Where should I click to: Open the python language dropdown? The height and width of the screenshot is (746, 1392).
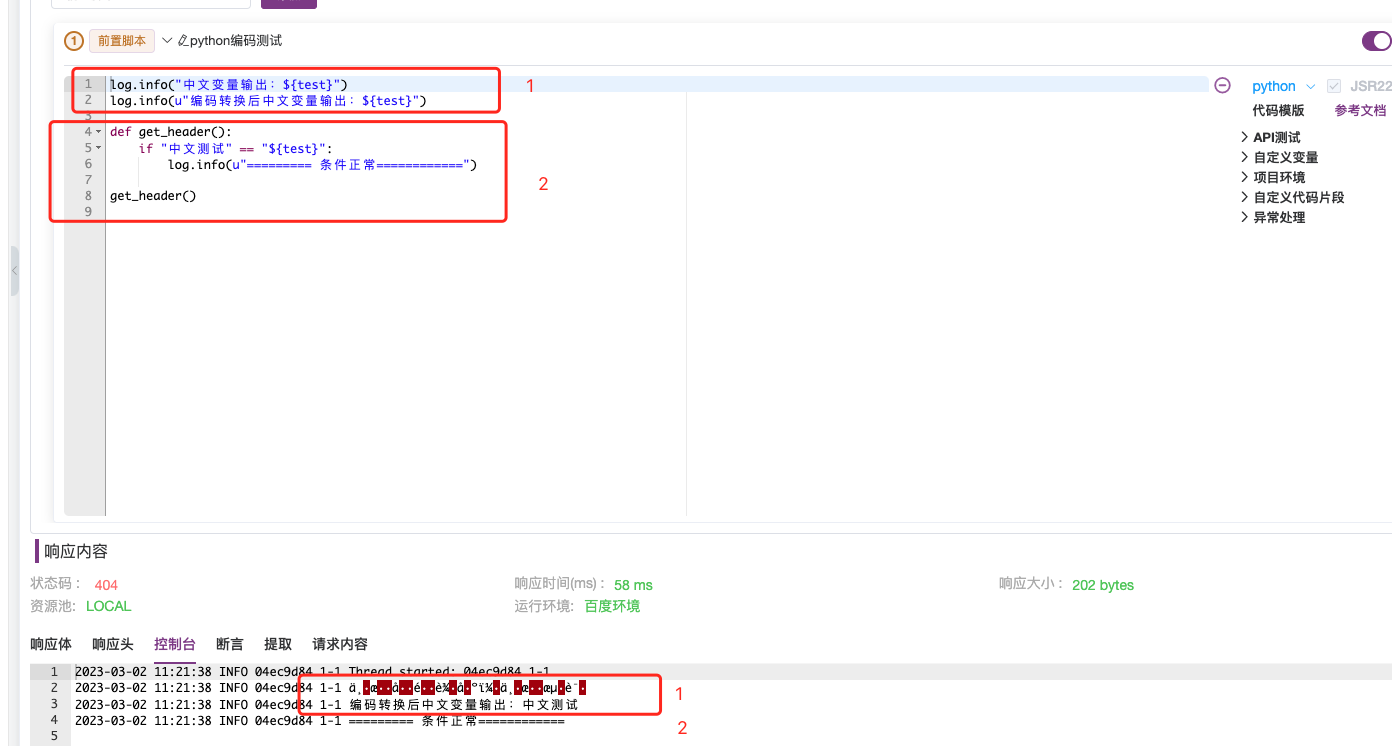[x=1311, y=86]
